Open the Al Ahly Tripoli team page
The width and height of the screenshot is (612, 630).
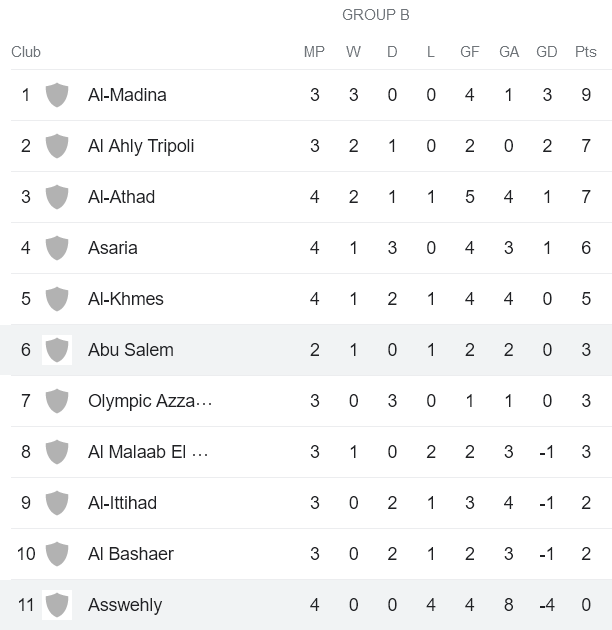point(141,146)
